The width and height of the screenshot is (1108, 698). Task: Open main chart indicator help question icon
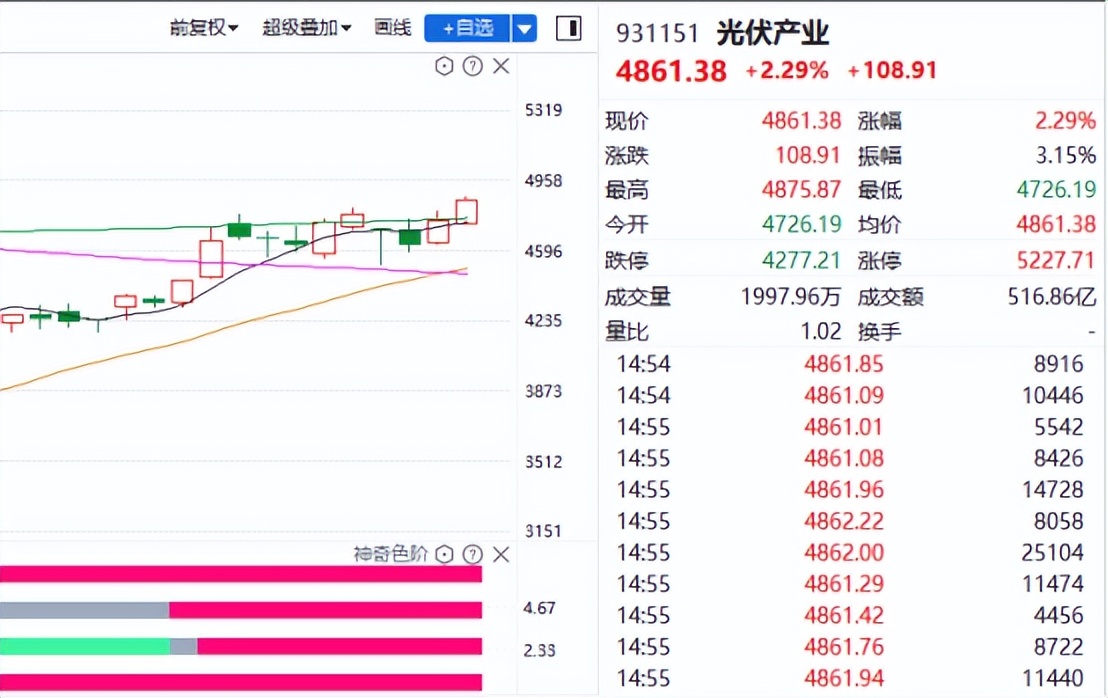tap(472, 66)
